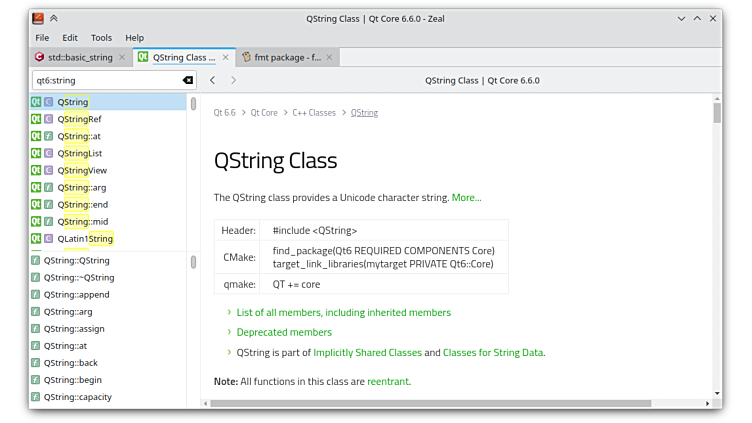752x423 pixels.
Task: Click the More... link after class description
Action: 466,198
